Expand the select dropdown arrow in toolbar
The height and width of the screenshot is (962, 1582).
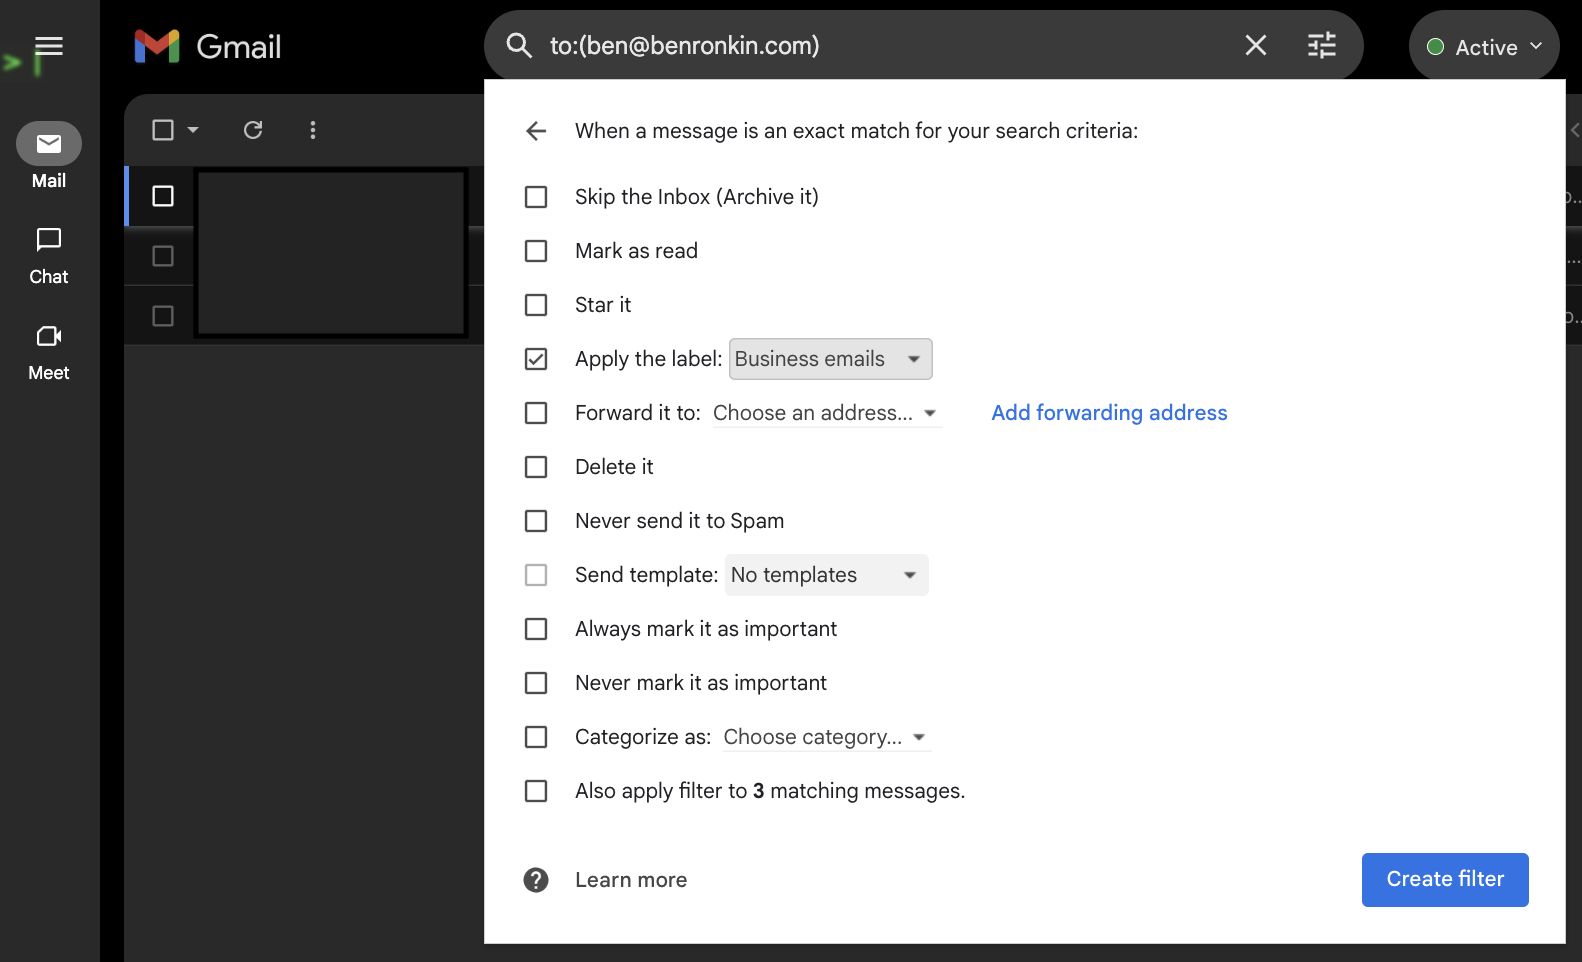[193, 130]
